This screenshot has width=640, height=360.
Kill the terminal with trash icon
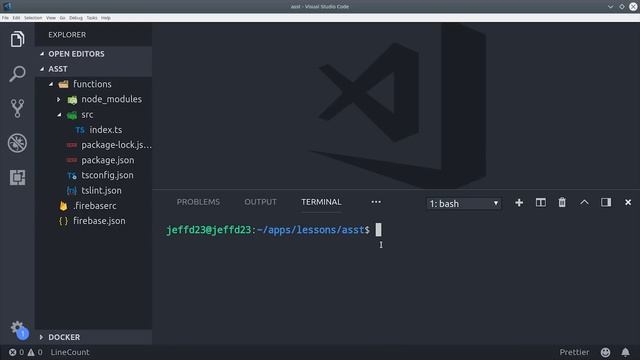point(562,202)
